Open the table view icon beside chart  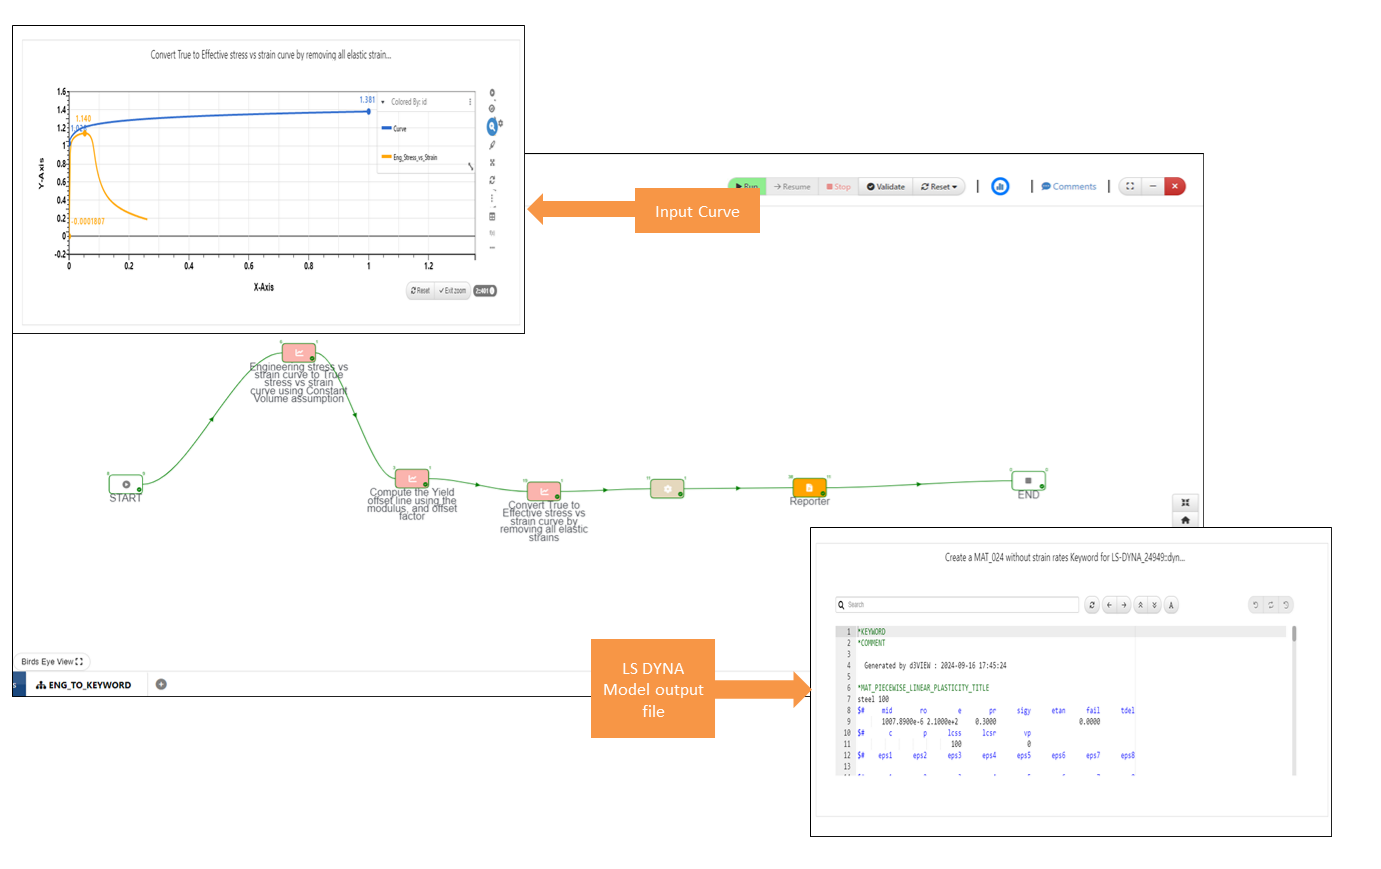point(492,216)
